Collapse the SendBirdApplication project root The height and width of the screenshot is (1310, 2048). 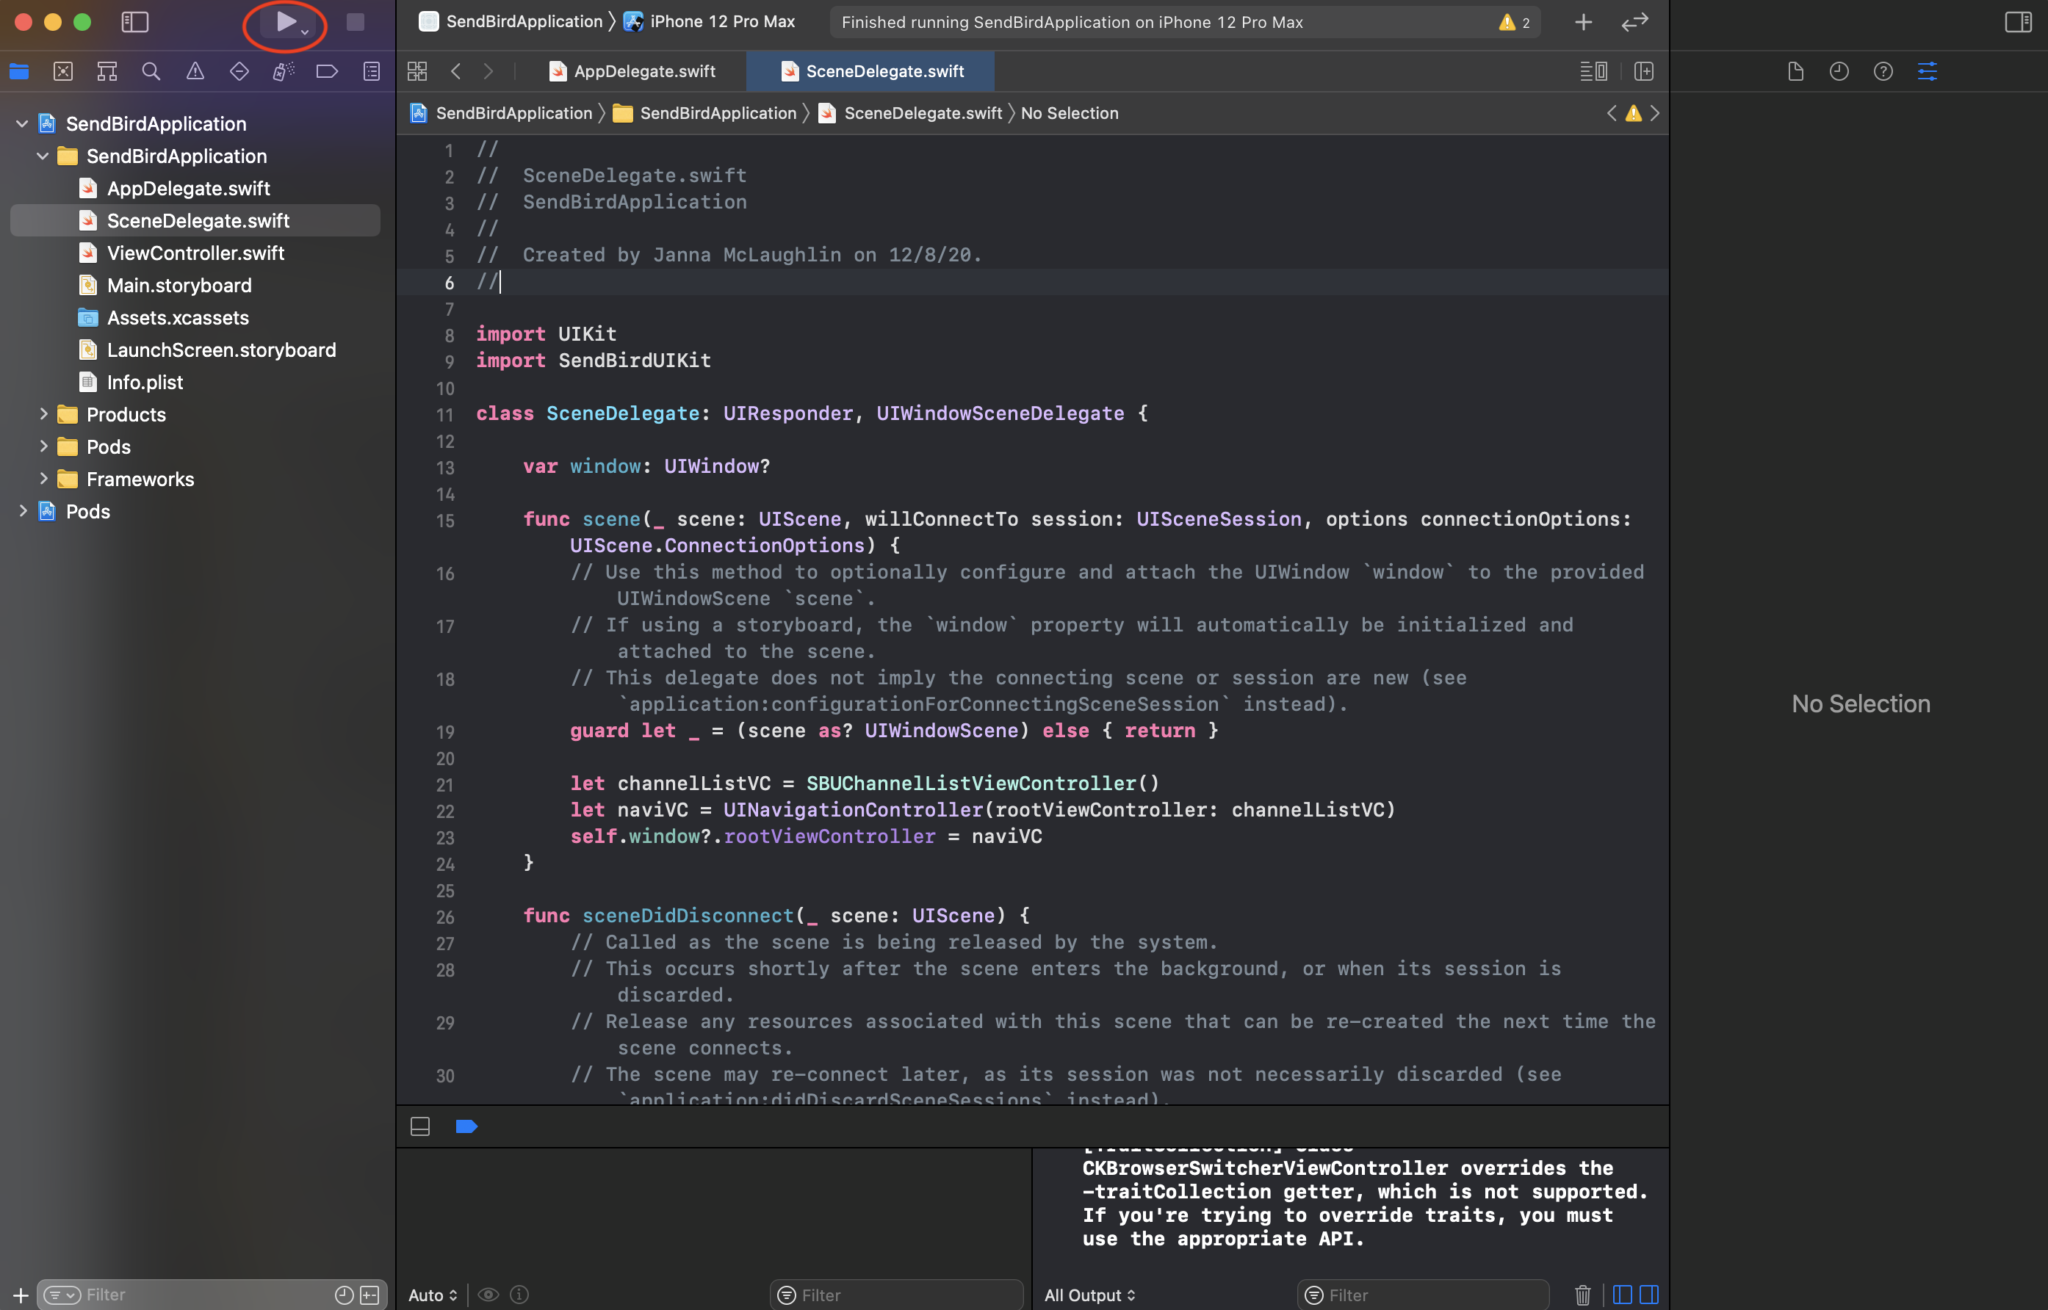pos(21,124)
